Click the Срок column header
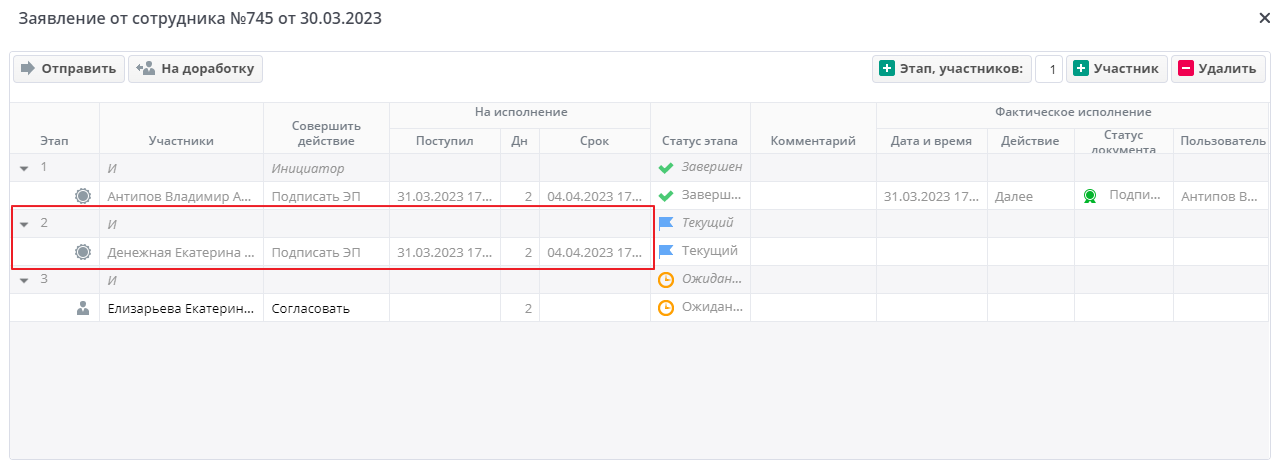 pos(594,141)
